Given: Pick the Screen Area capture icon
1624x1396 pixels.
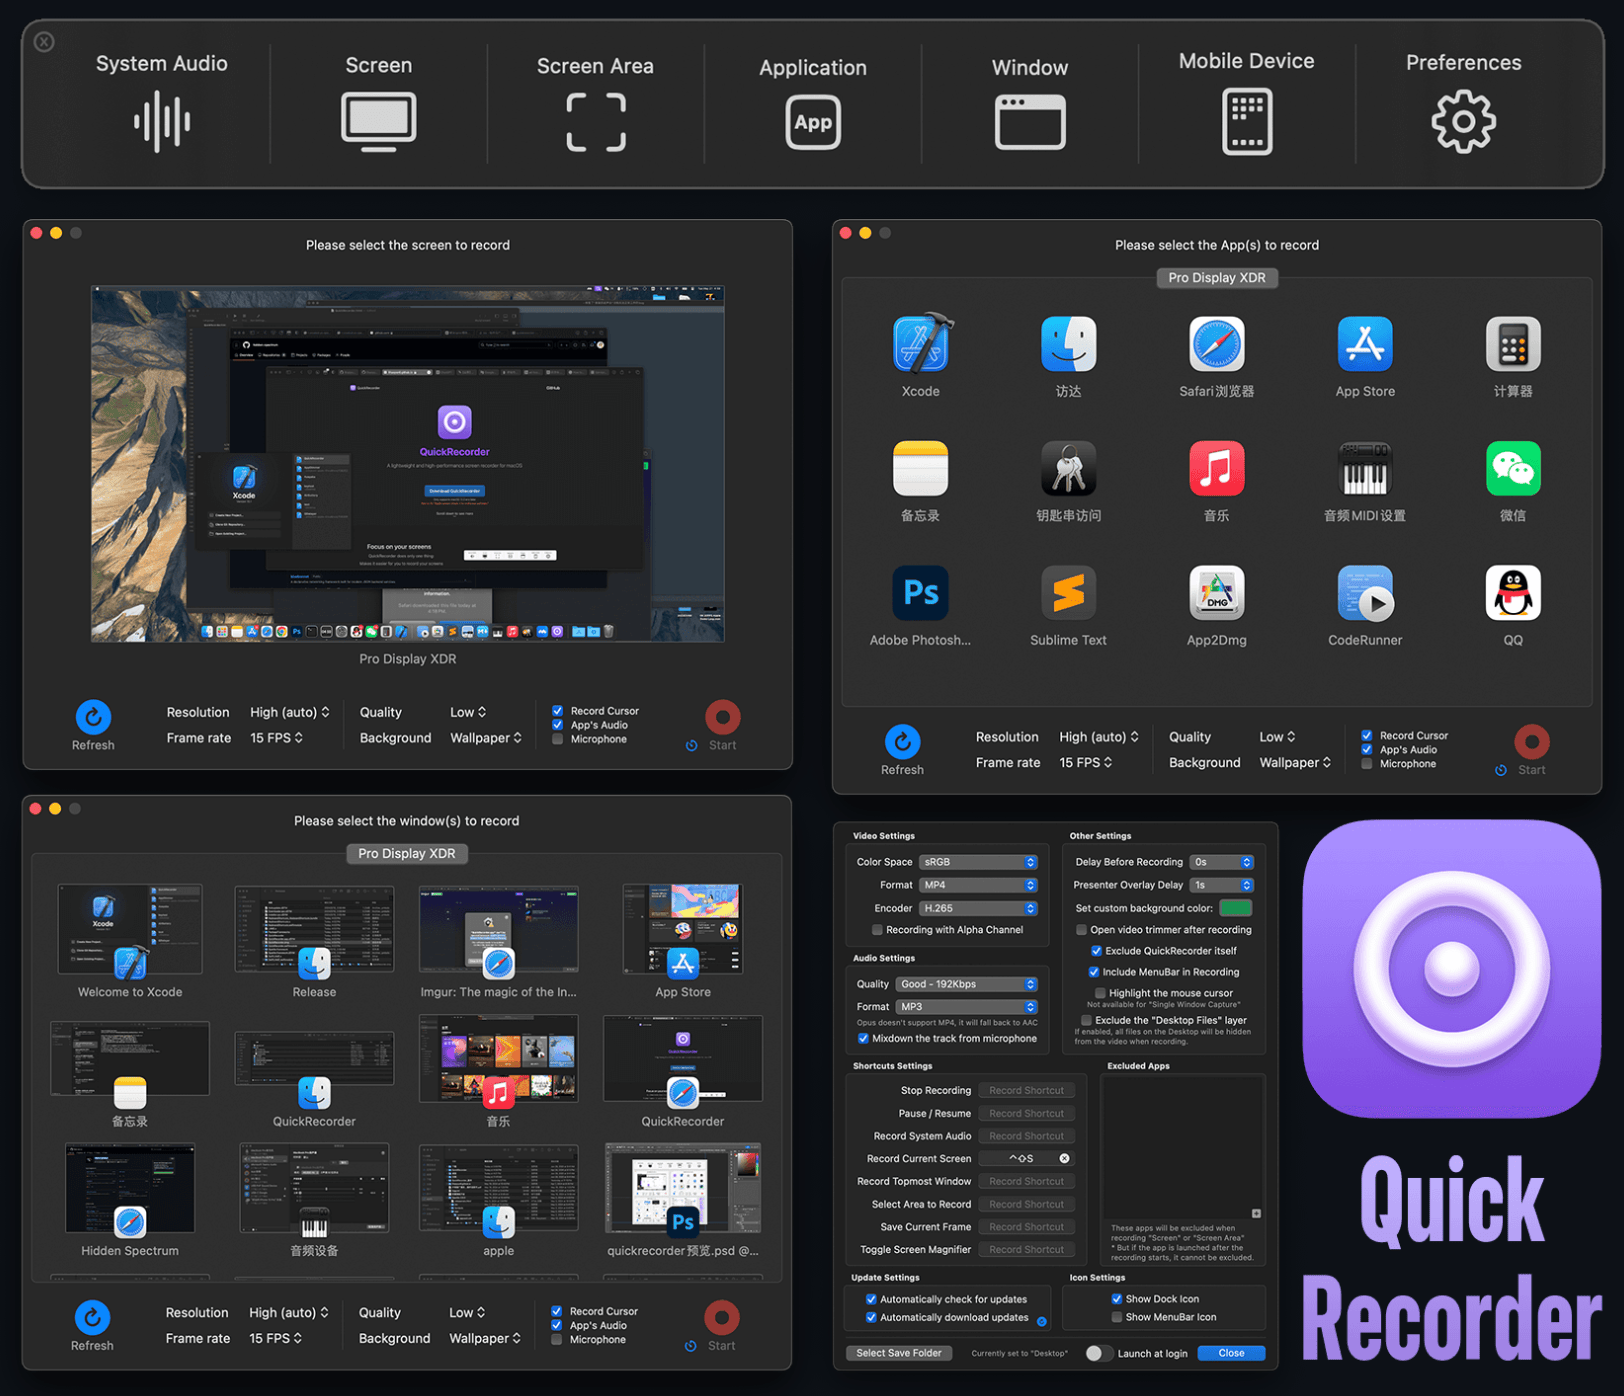Looking at the screenshot, I should point(596,122).
